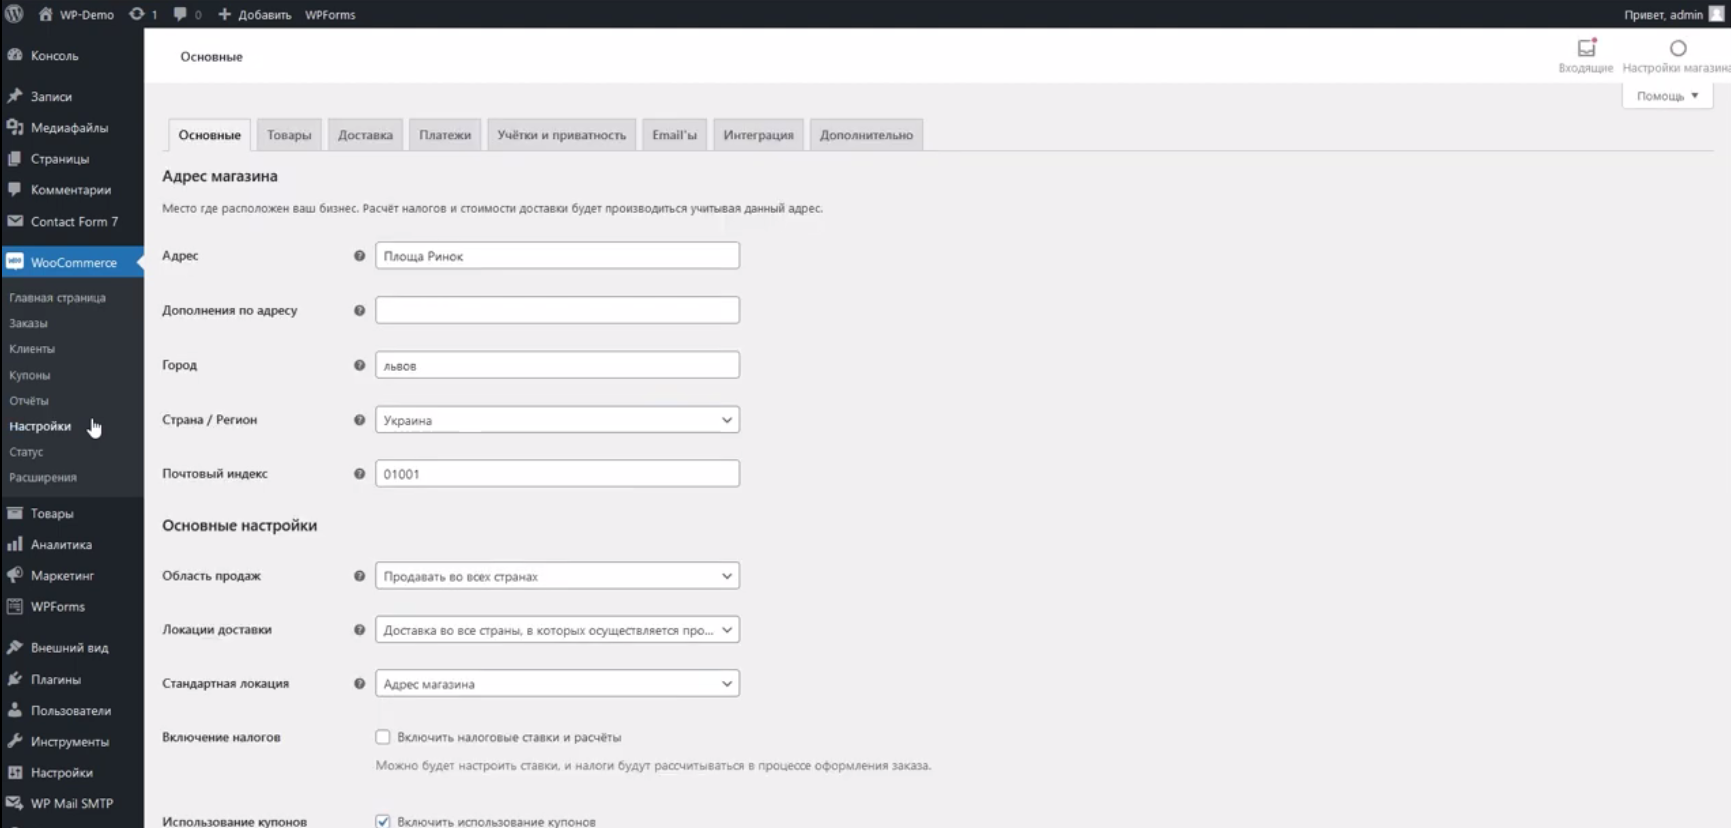Toggle the Включить использование купонов checkbox
The height and width of the screenshot is (828, 1731).
click(x=383, y=821)
